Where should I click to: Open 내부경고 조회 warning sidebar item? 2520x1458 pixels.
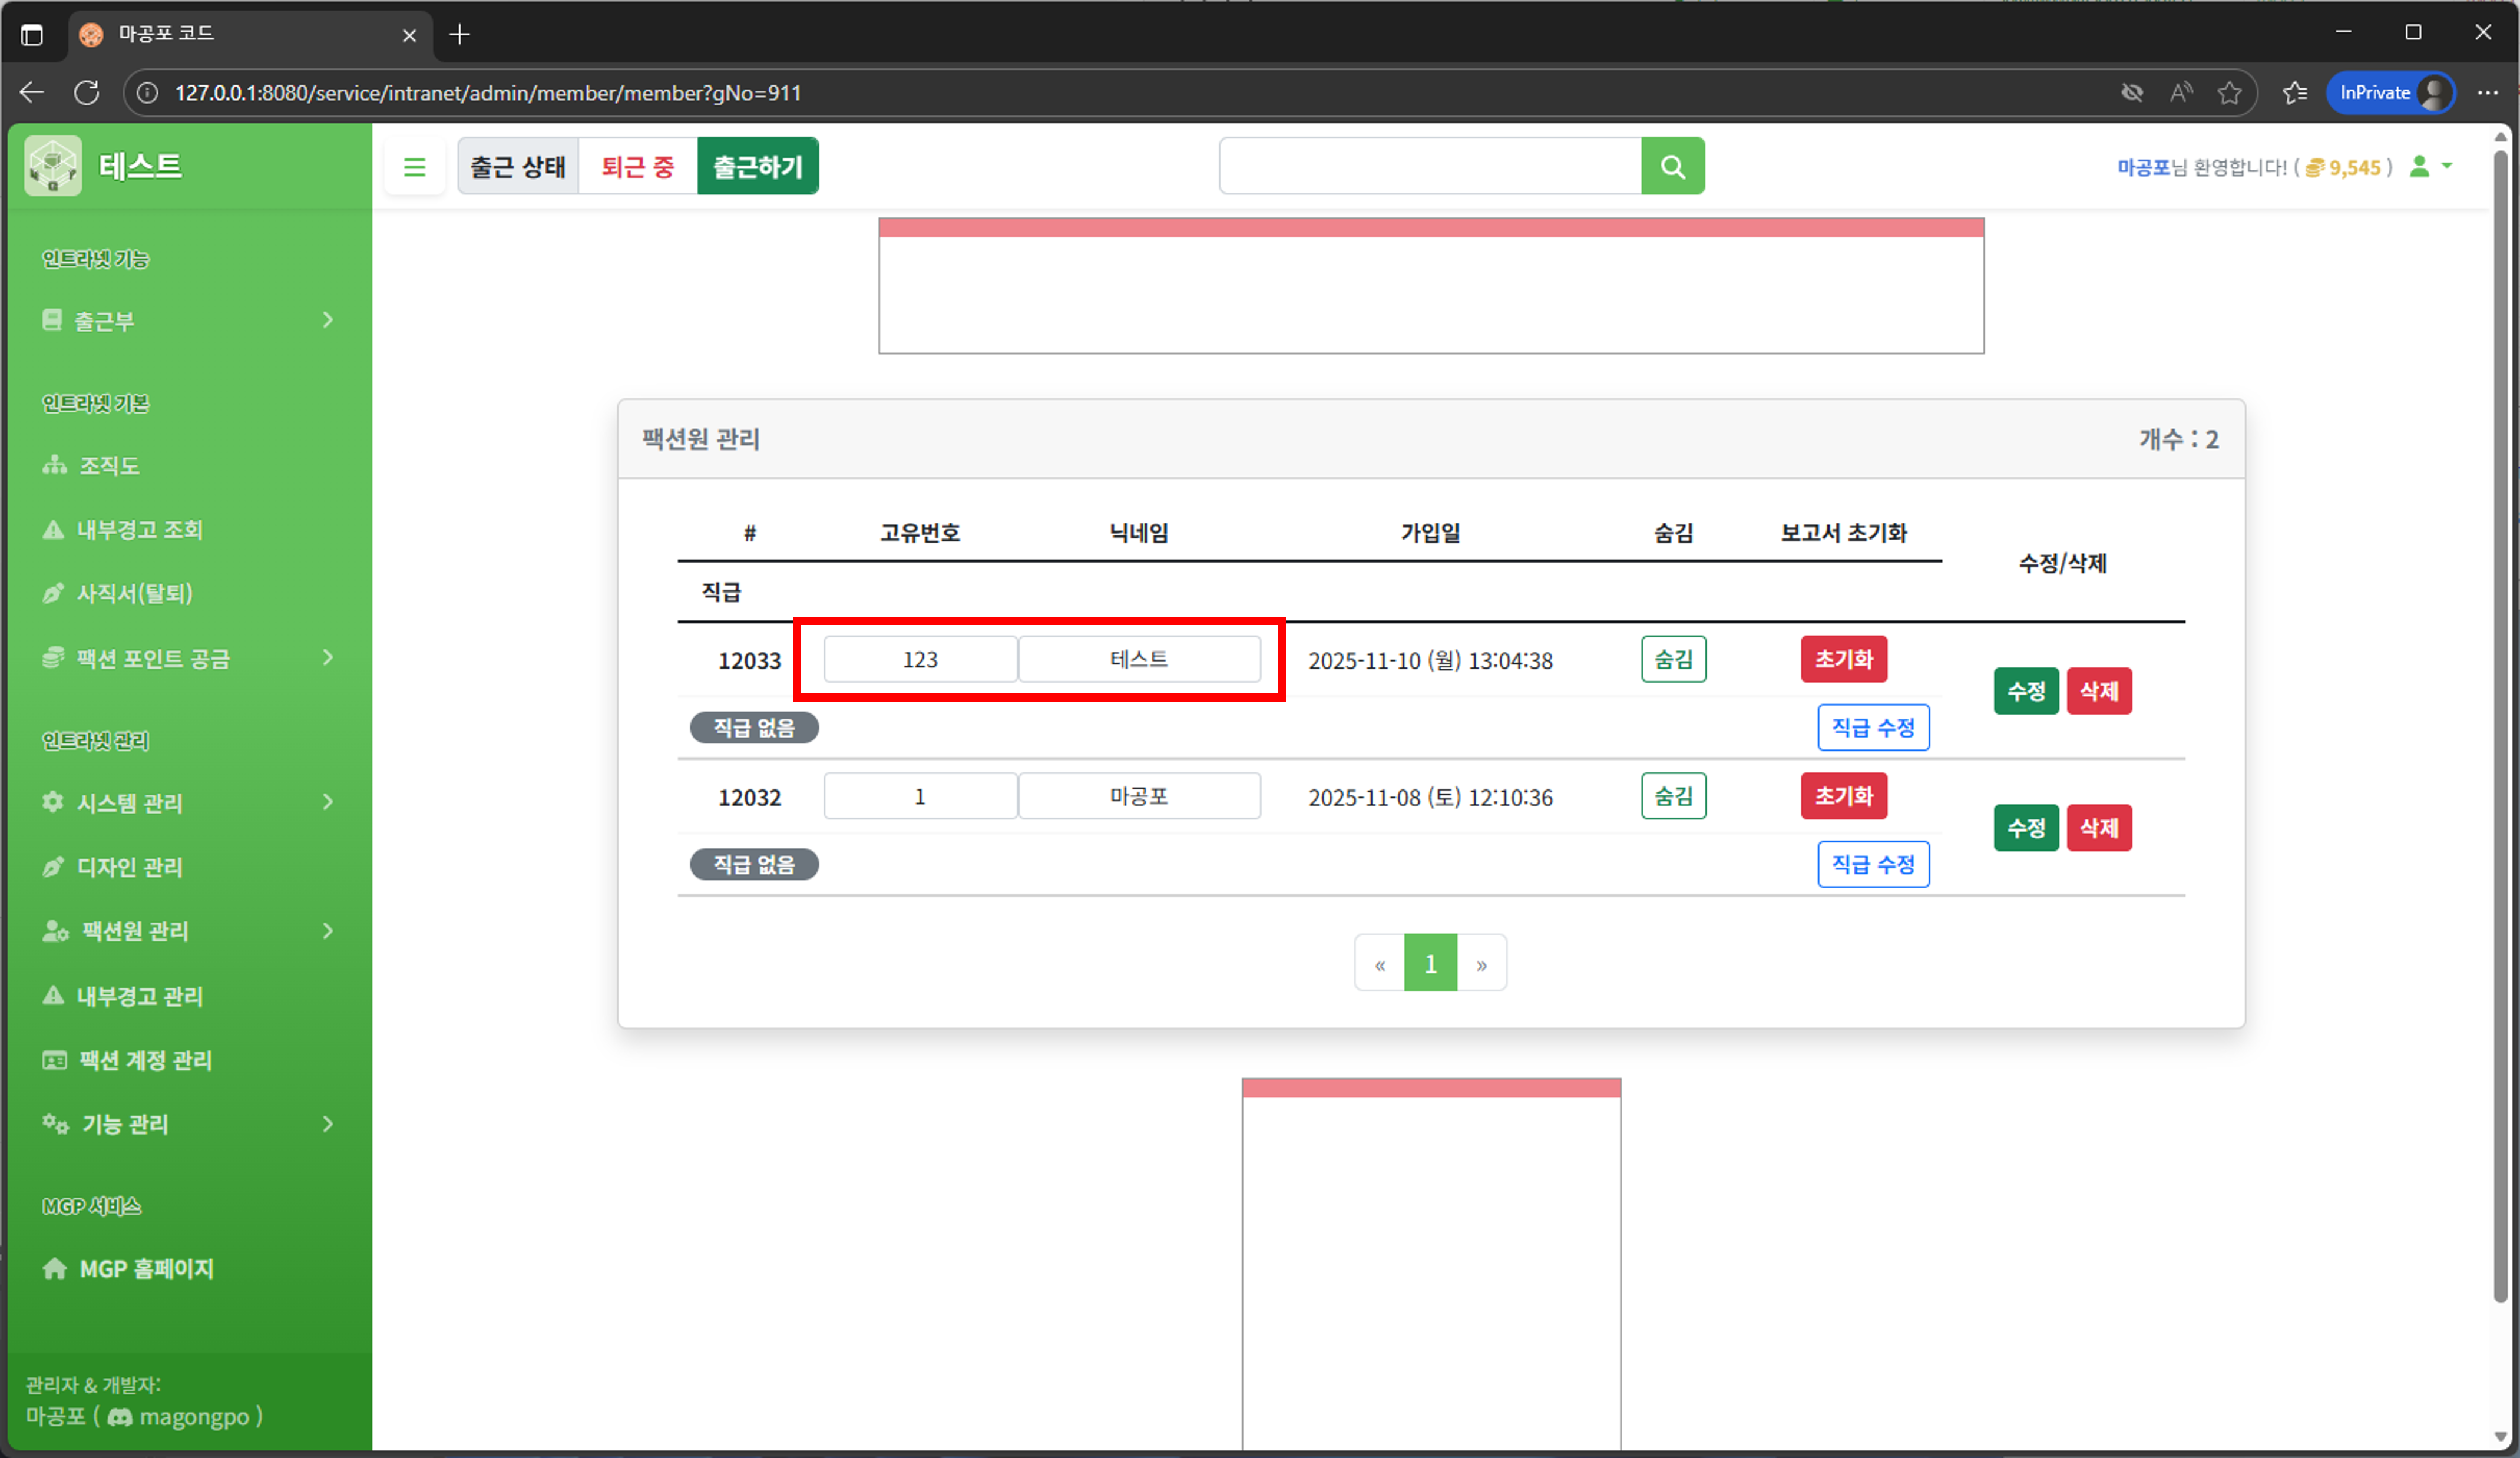coord(138,530)
